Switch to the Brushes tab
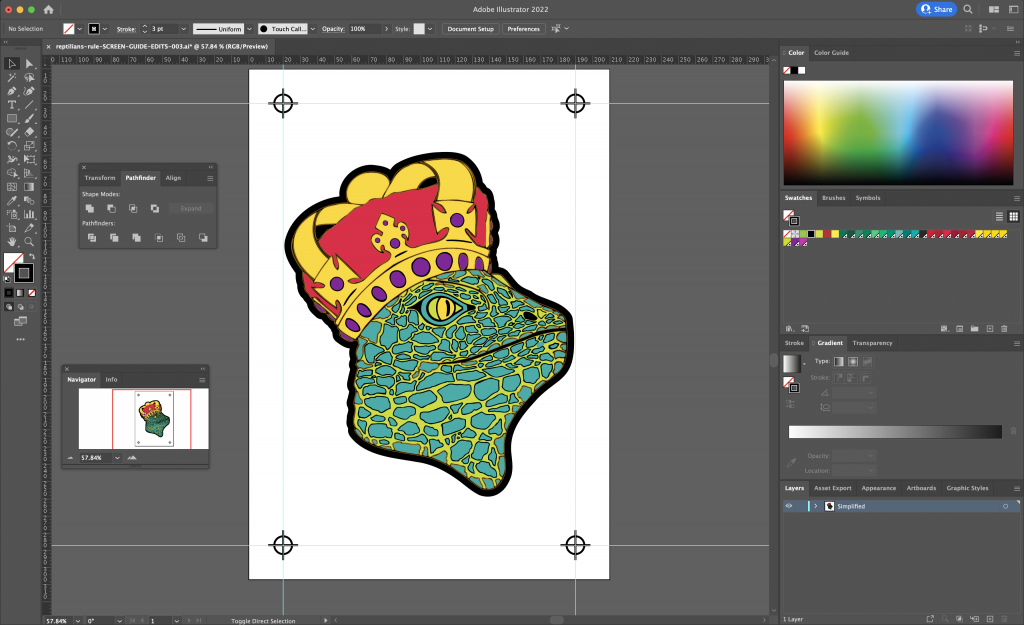The image size is (1024, 625). 833,198
